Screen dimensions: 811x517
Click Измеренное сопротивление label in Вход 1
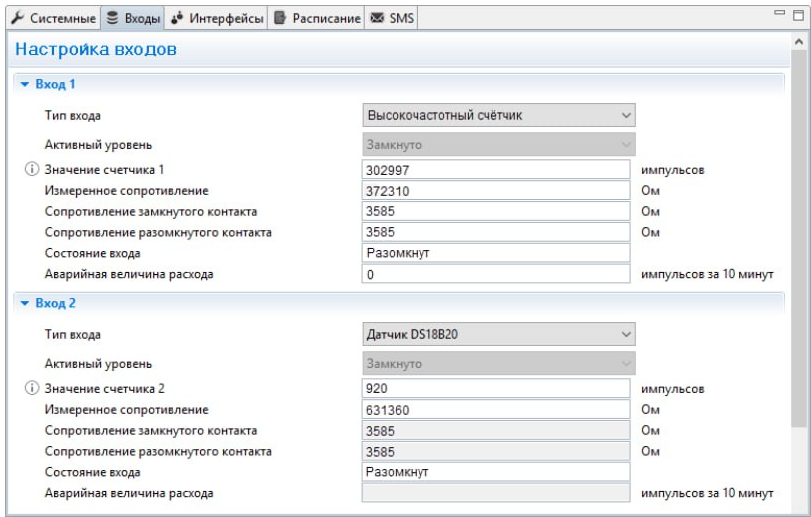click(126, 191)
